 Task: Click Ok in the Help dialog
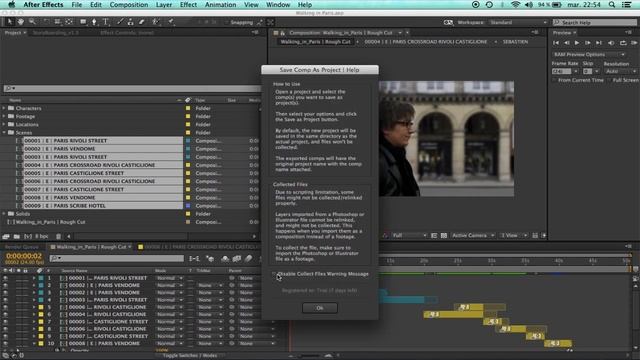tap(320, 308)
